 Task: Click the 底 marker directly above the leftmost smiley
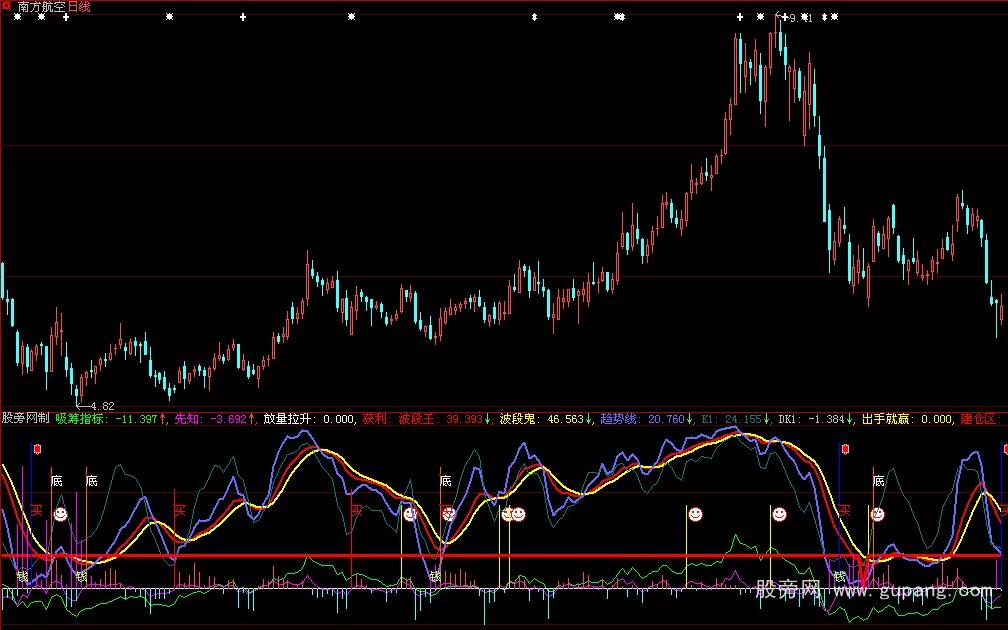(57, 481)
